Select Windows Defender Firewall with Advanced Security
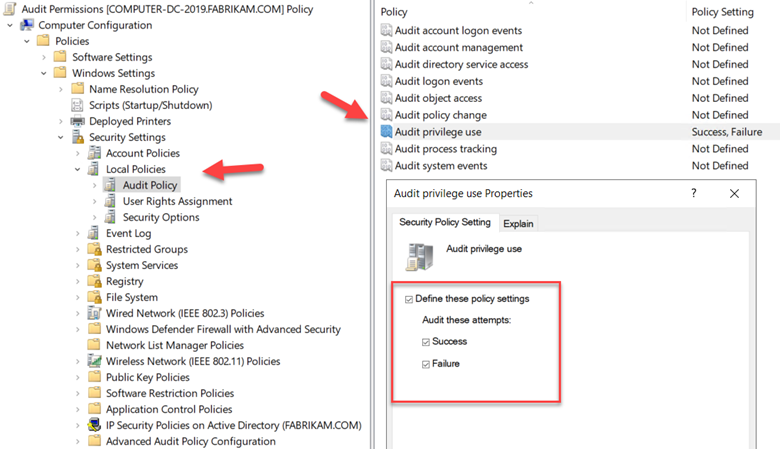Image resolution: width=780 pixels, height=449 pixels. coord(223,329)
